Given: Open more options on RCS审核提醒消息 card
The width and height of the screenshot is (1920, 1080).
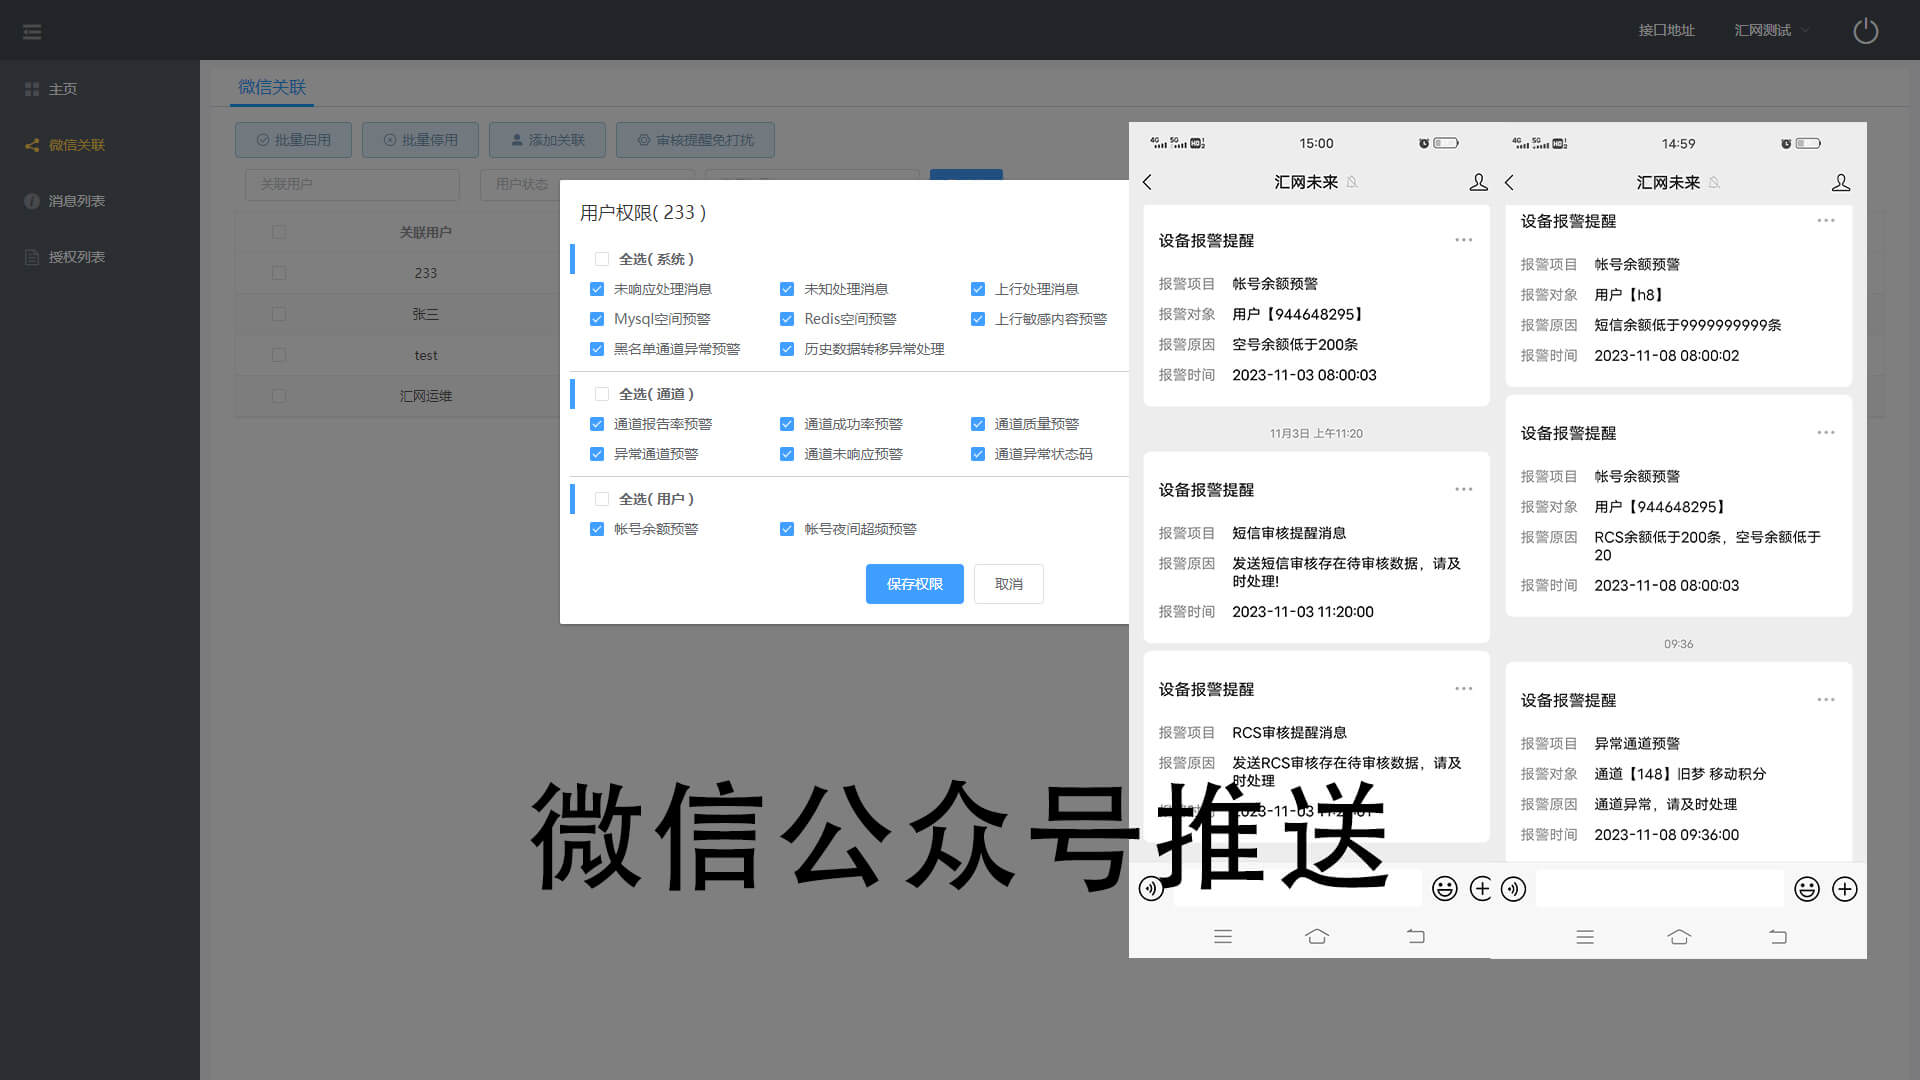Looking at the screenshot, I should (x=1464, y=688).
